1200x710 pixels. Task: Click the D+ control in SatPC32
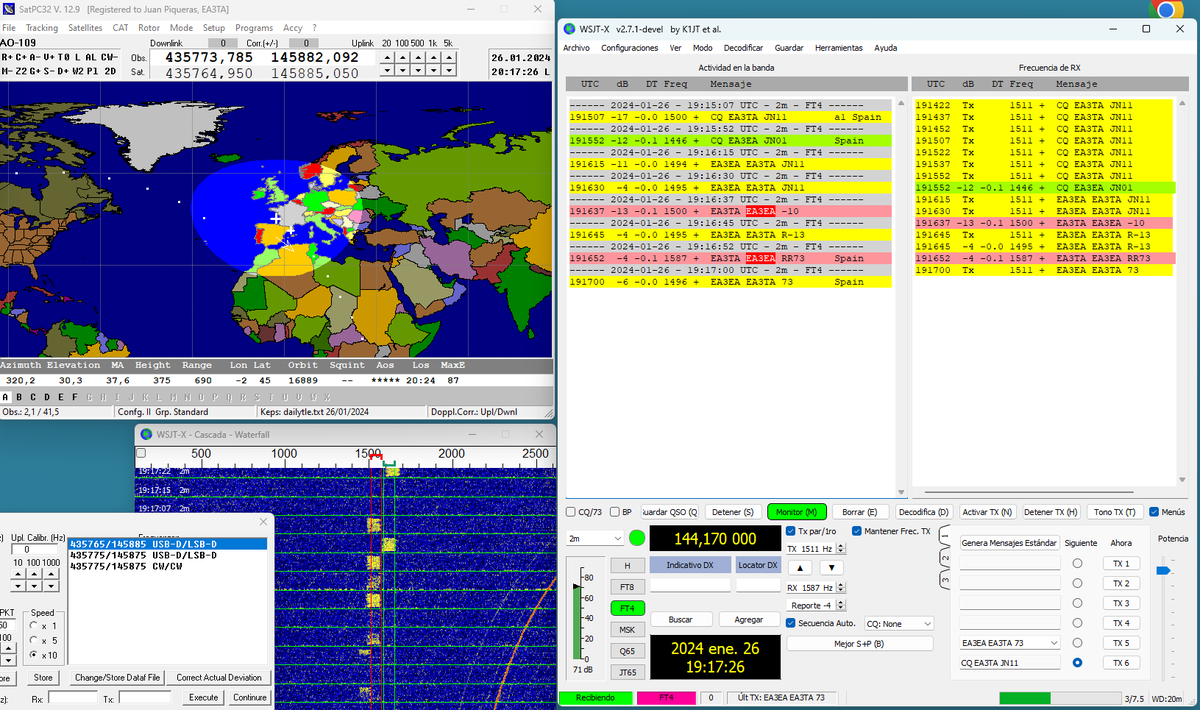pos(63,71)
